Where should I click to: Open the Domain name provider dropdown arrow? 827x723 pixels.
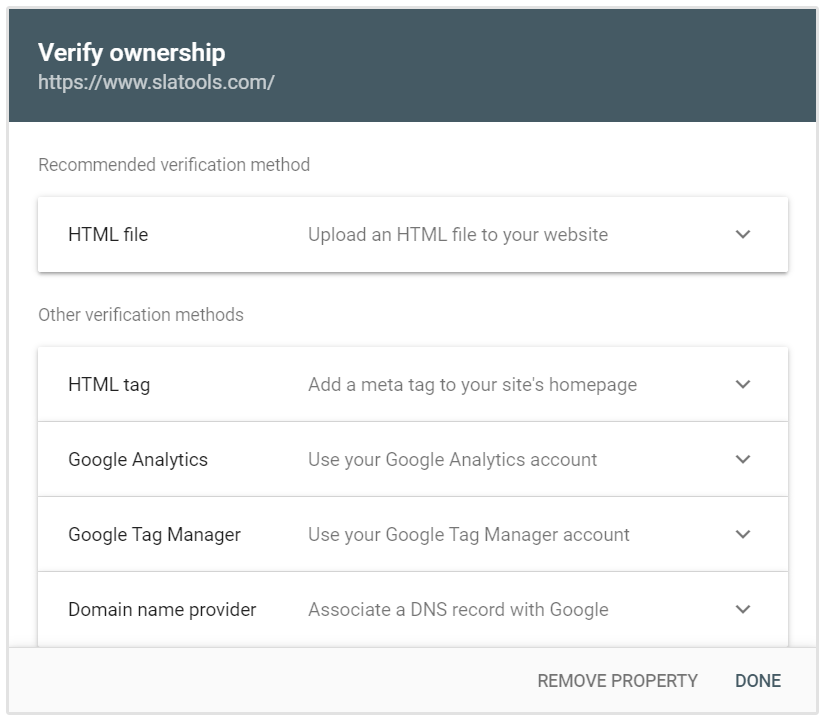pyautogui.click(x=741, y=606)
